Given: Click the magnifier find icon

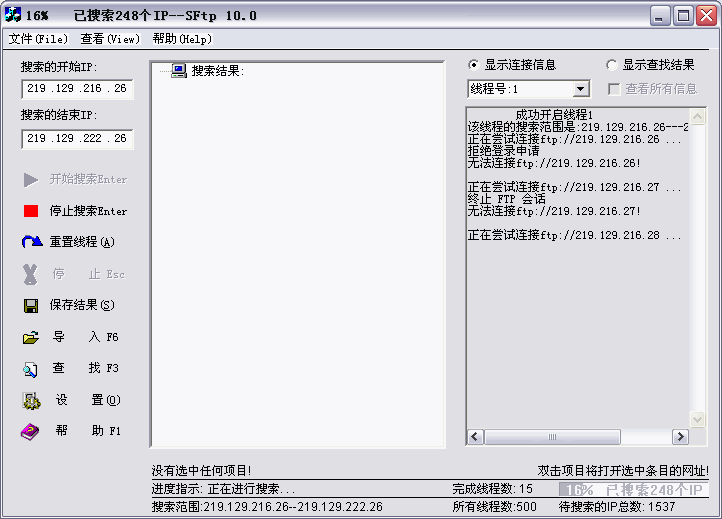Looking at the screenshot, I should [30, 369].
